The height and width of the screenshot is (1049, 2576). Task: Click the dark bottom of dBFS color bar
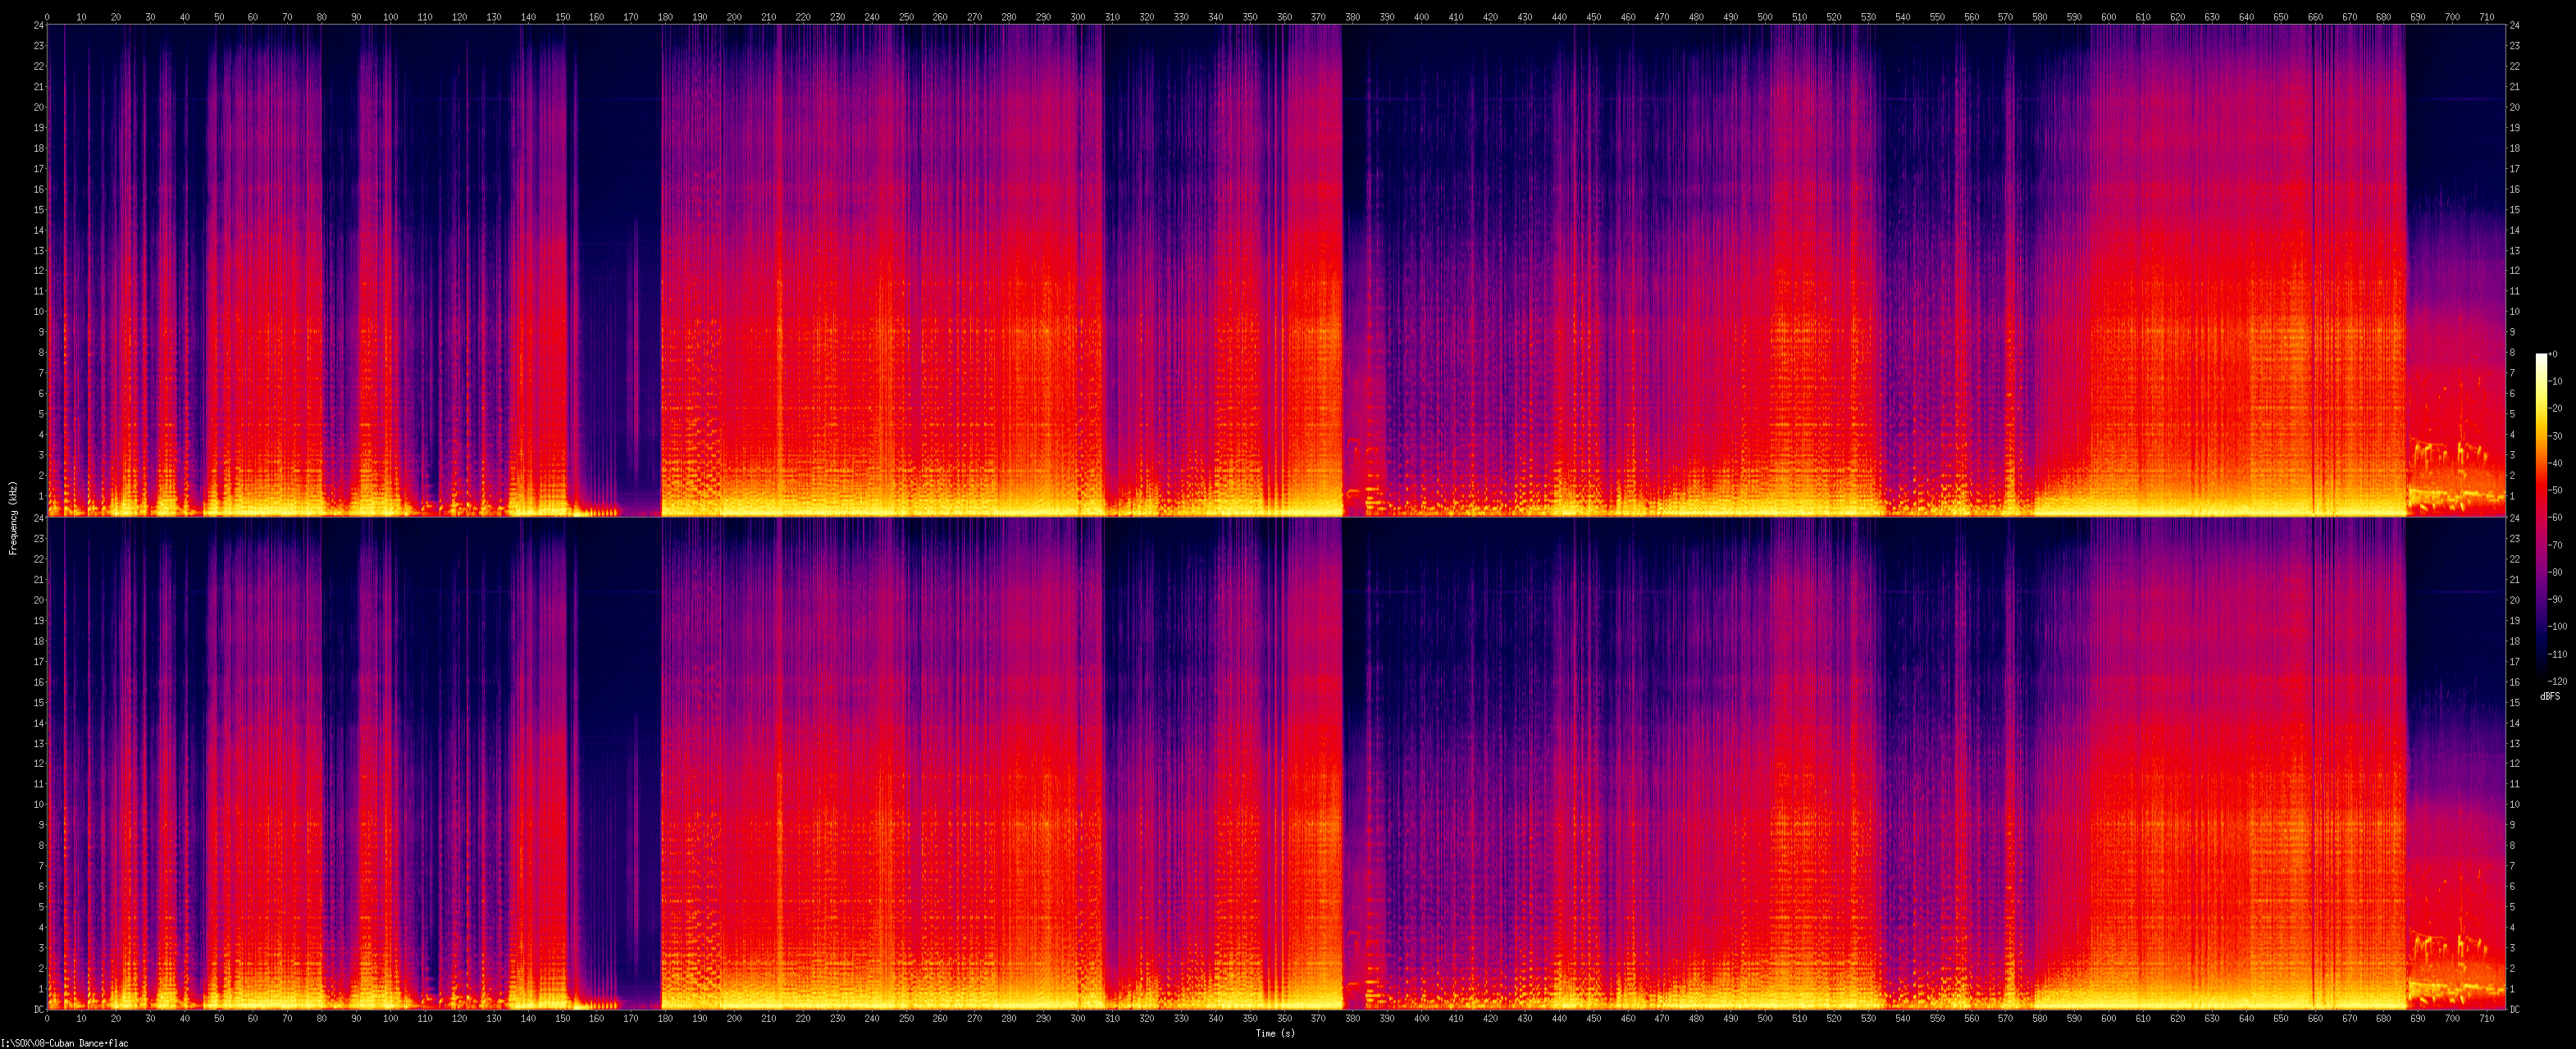[2541, 676]
